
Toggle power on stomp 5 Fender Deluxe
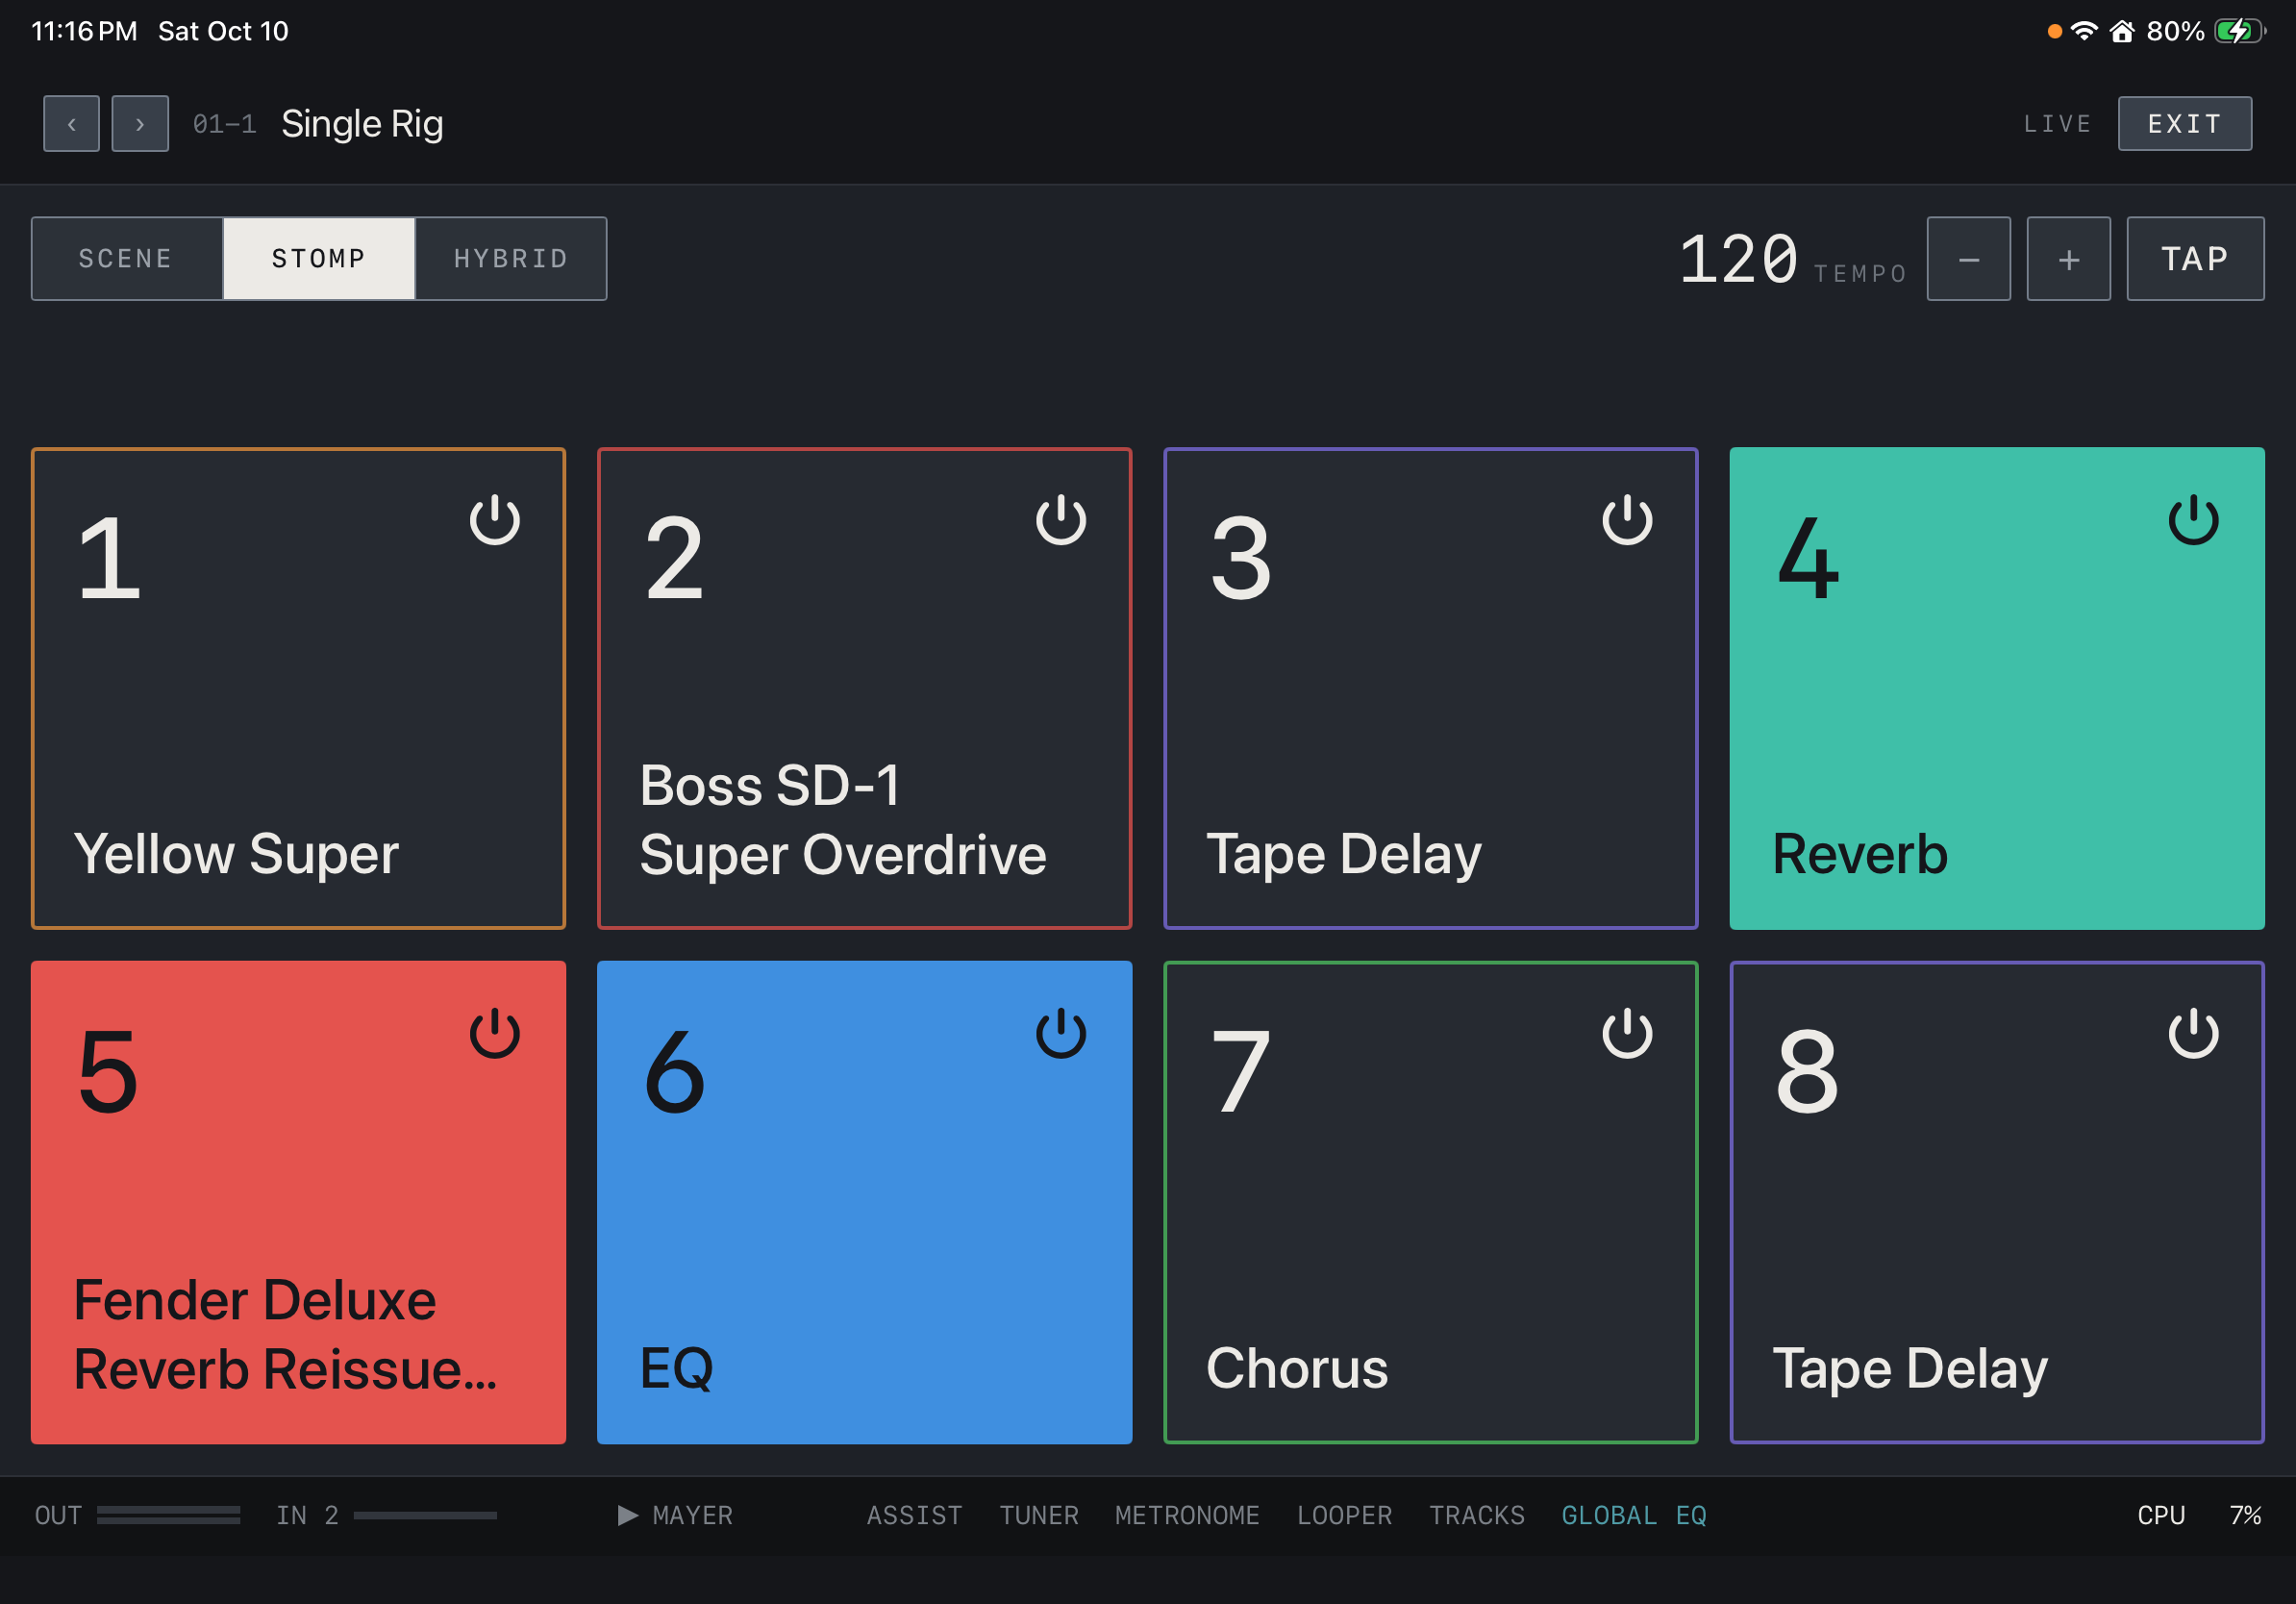(494, 1033)
